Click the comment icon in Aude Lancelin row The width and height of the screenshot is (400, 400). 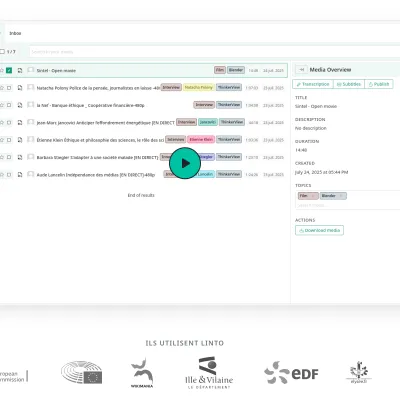(31, 174)
